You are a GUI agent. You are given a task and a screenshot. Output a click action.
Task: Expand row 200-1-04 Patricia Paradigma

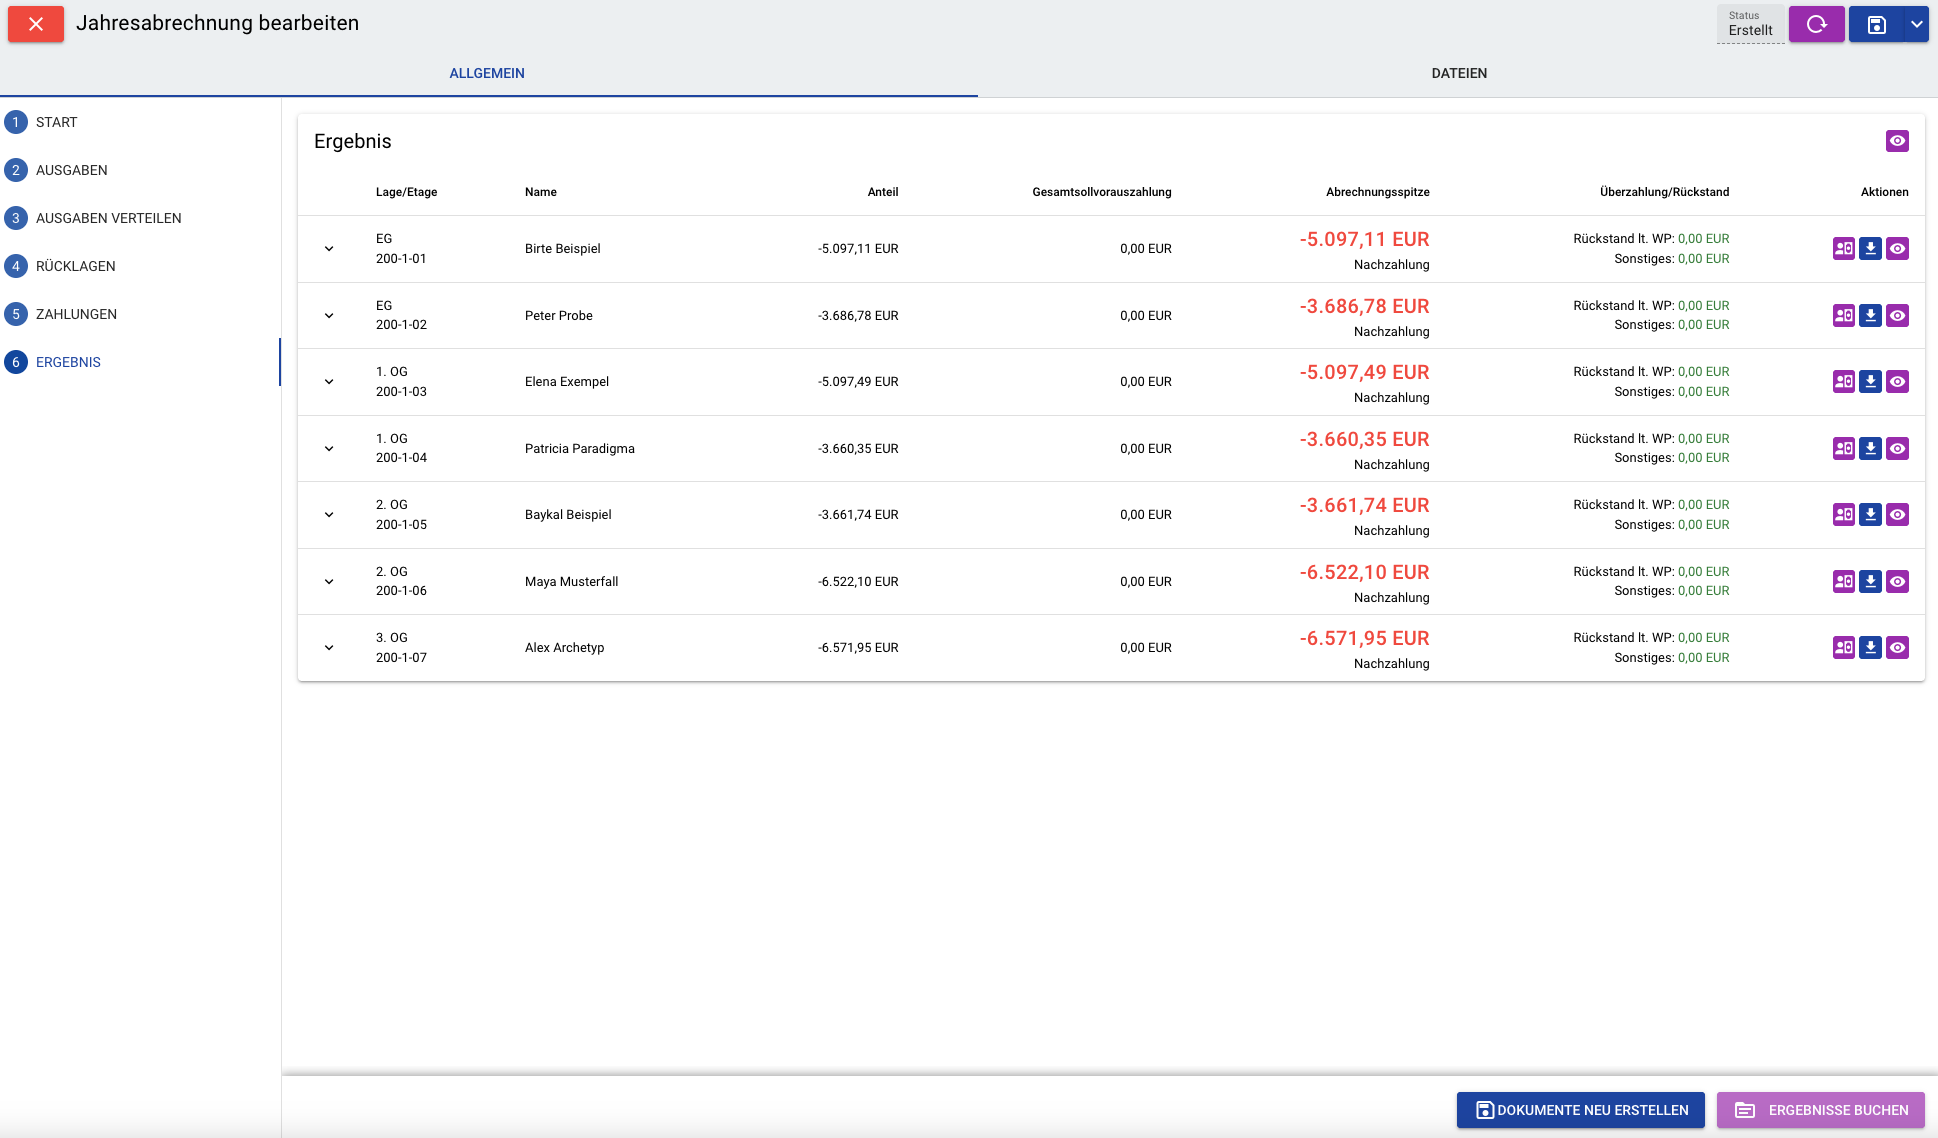(329, 449)
